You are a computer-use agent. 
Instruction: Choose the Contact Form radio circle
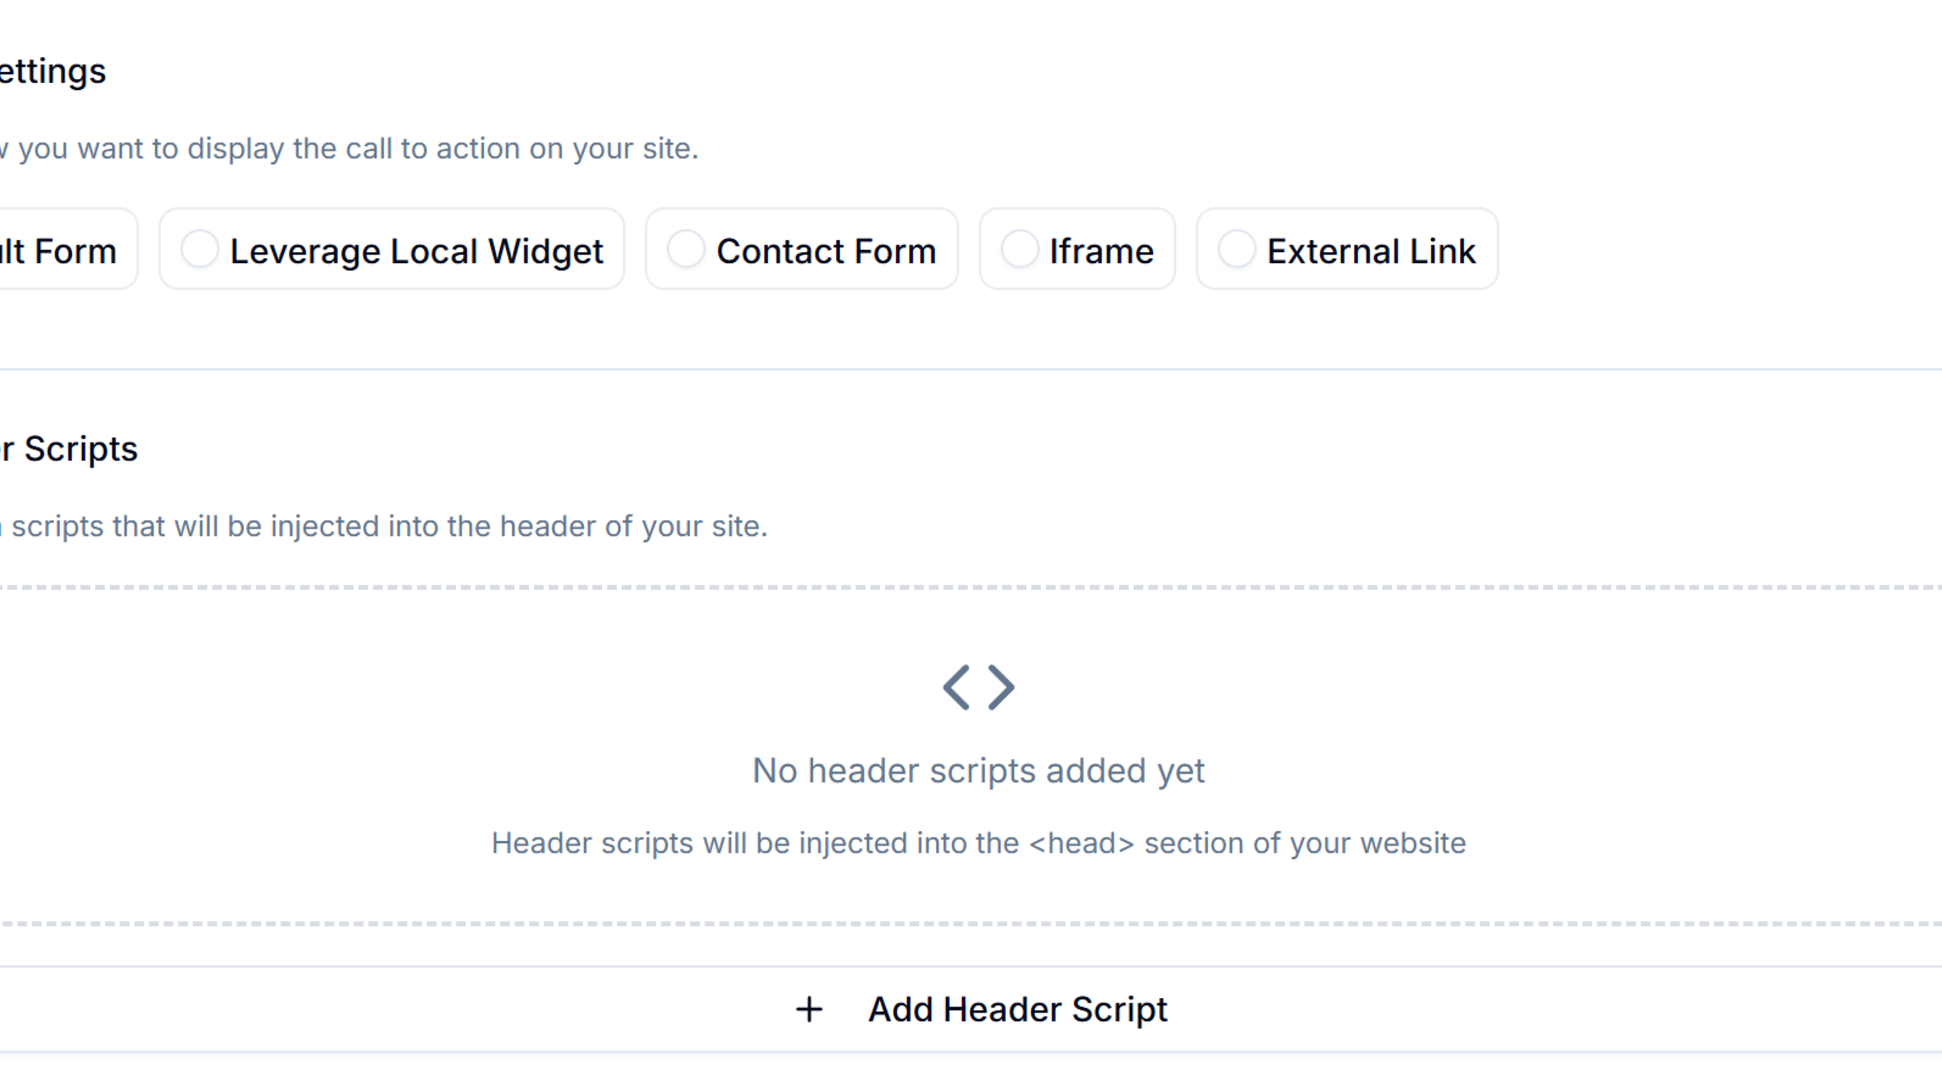coord(686,249)
